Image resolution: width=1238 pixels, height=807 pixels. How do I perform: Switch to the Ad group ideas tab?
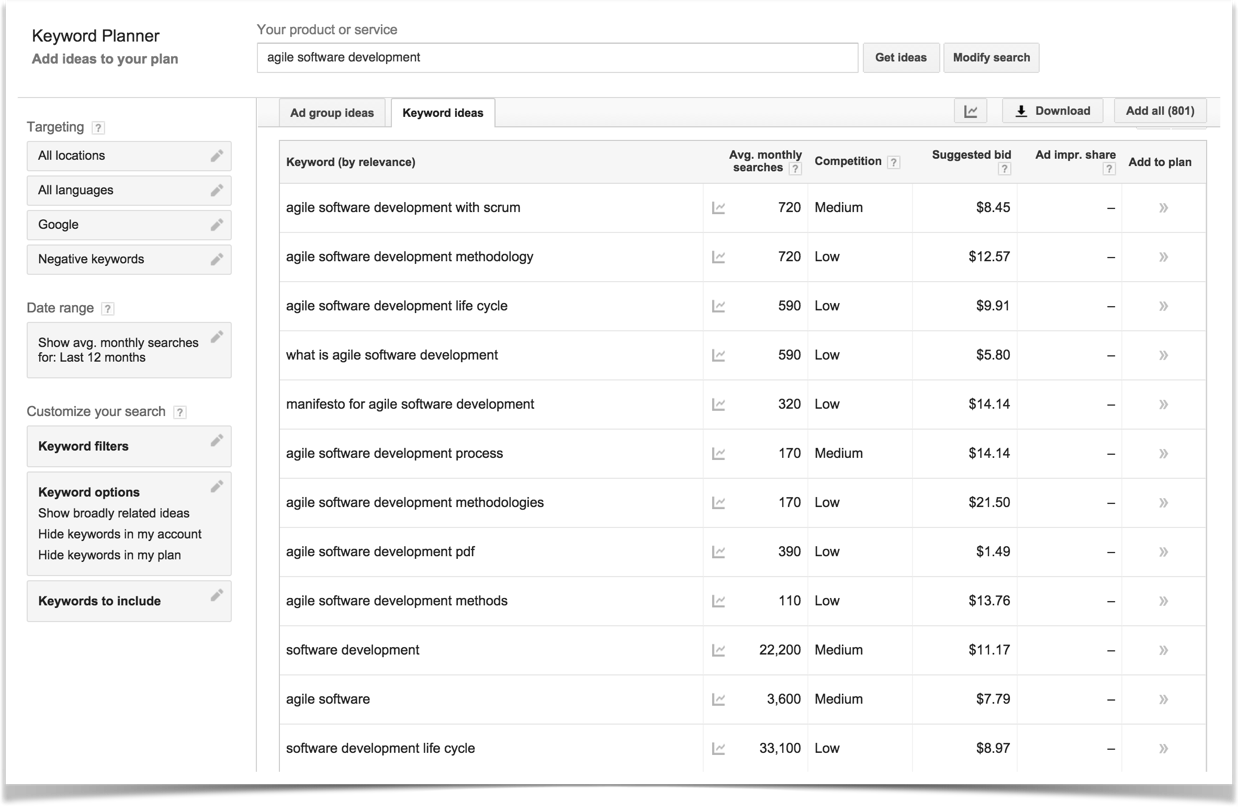pos(332,113)
